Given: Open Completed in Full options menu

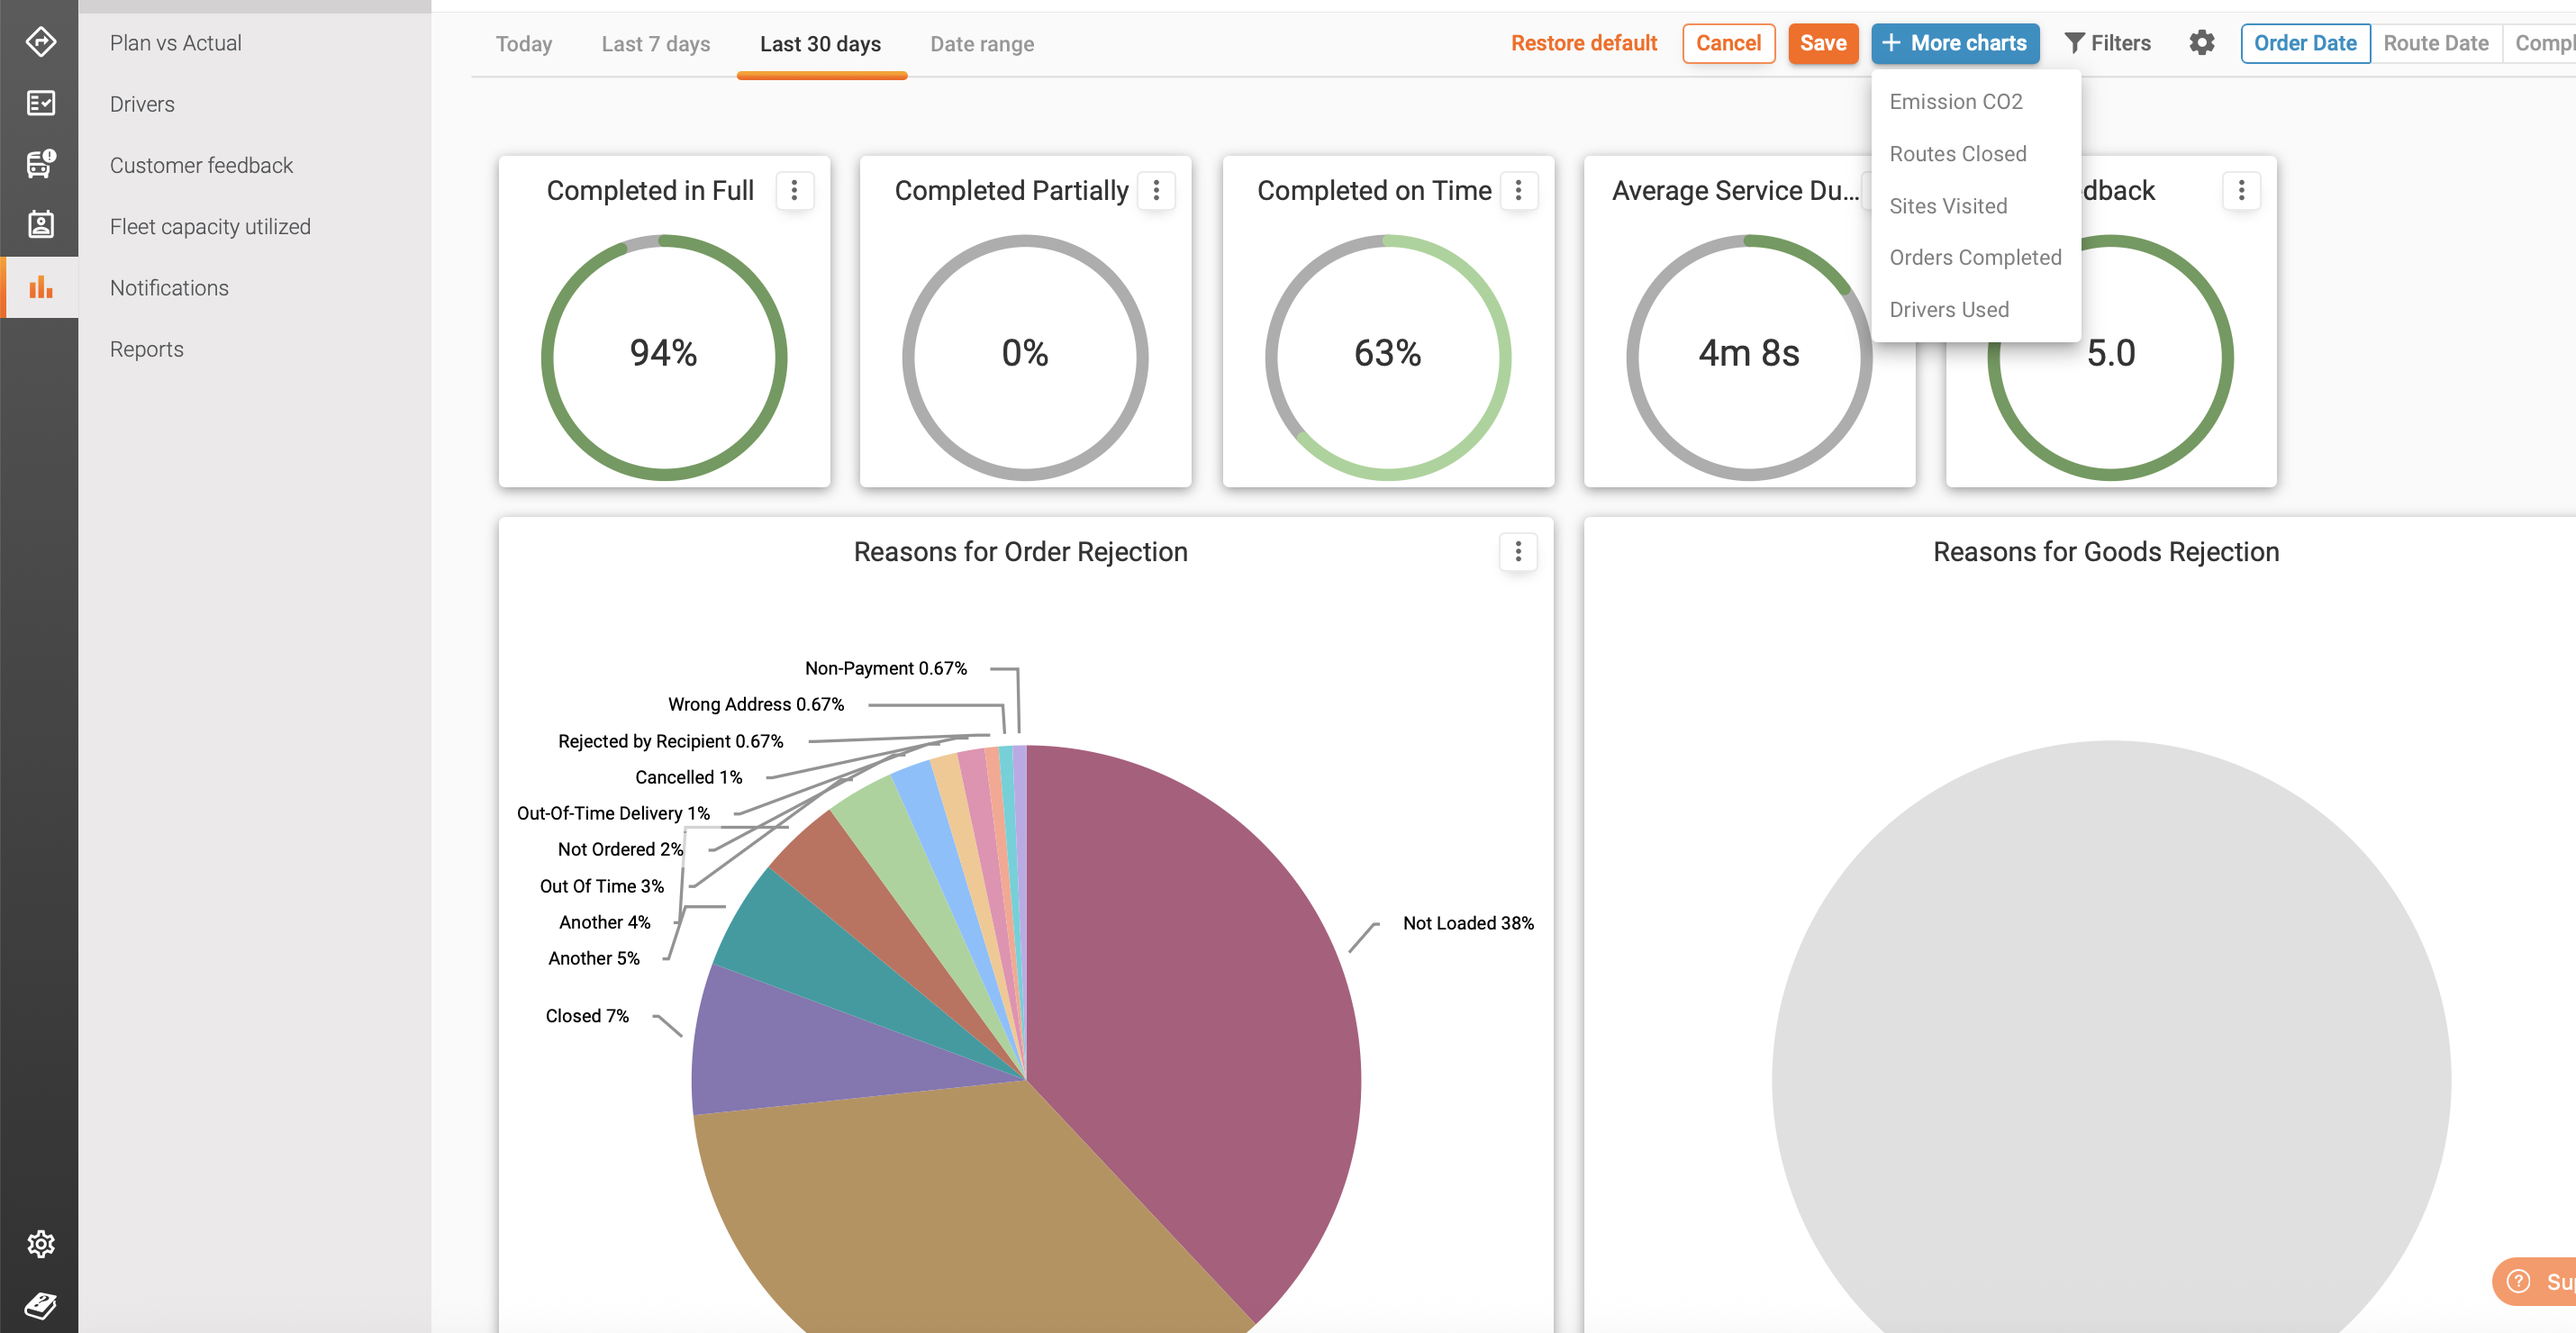Looking at the screenshot, I should [x=794, y=190].
